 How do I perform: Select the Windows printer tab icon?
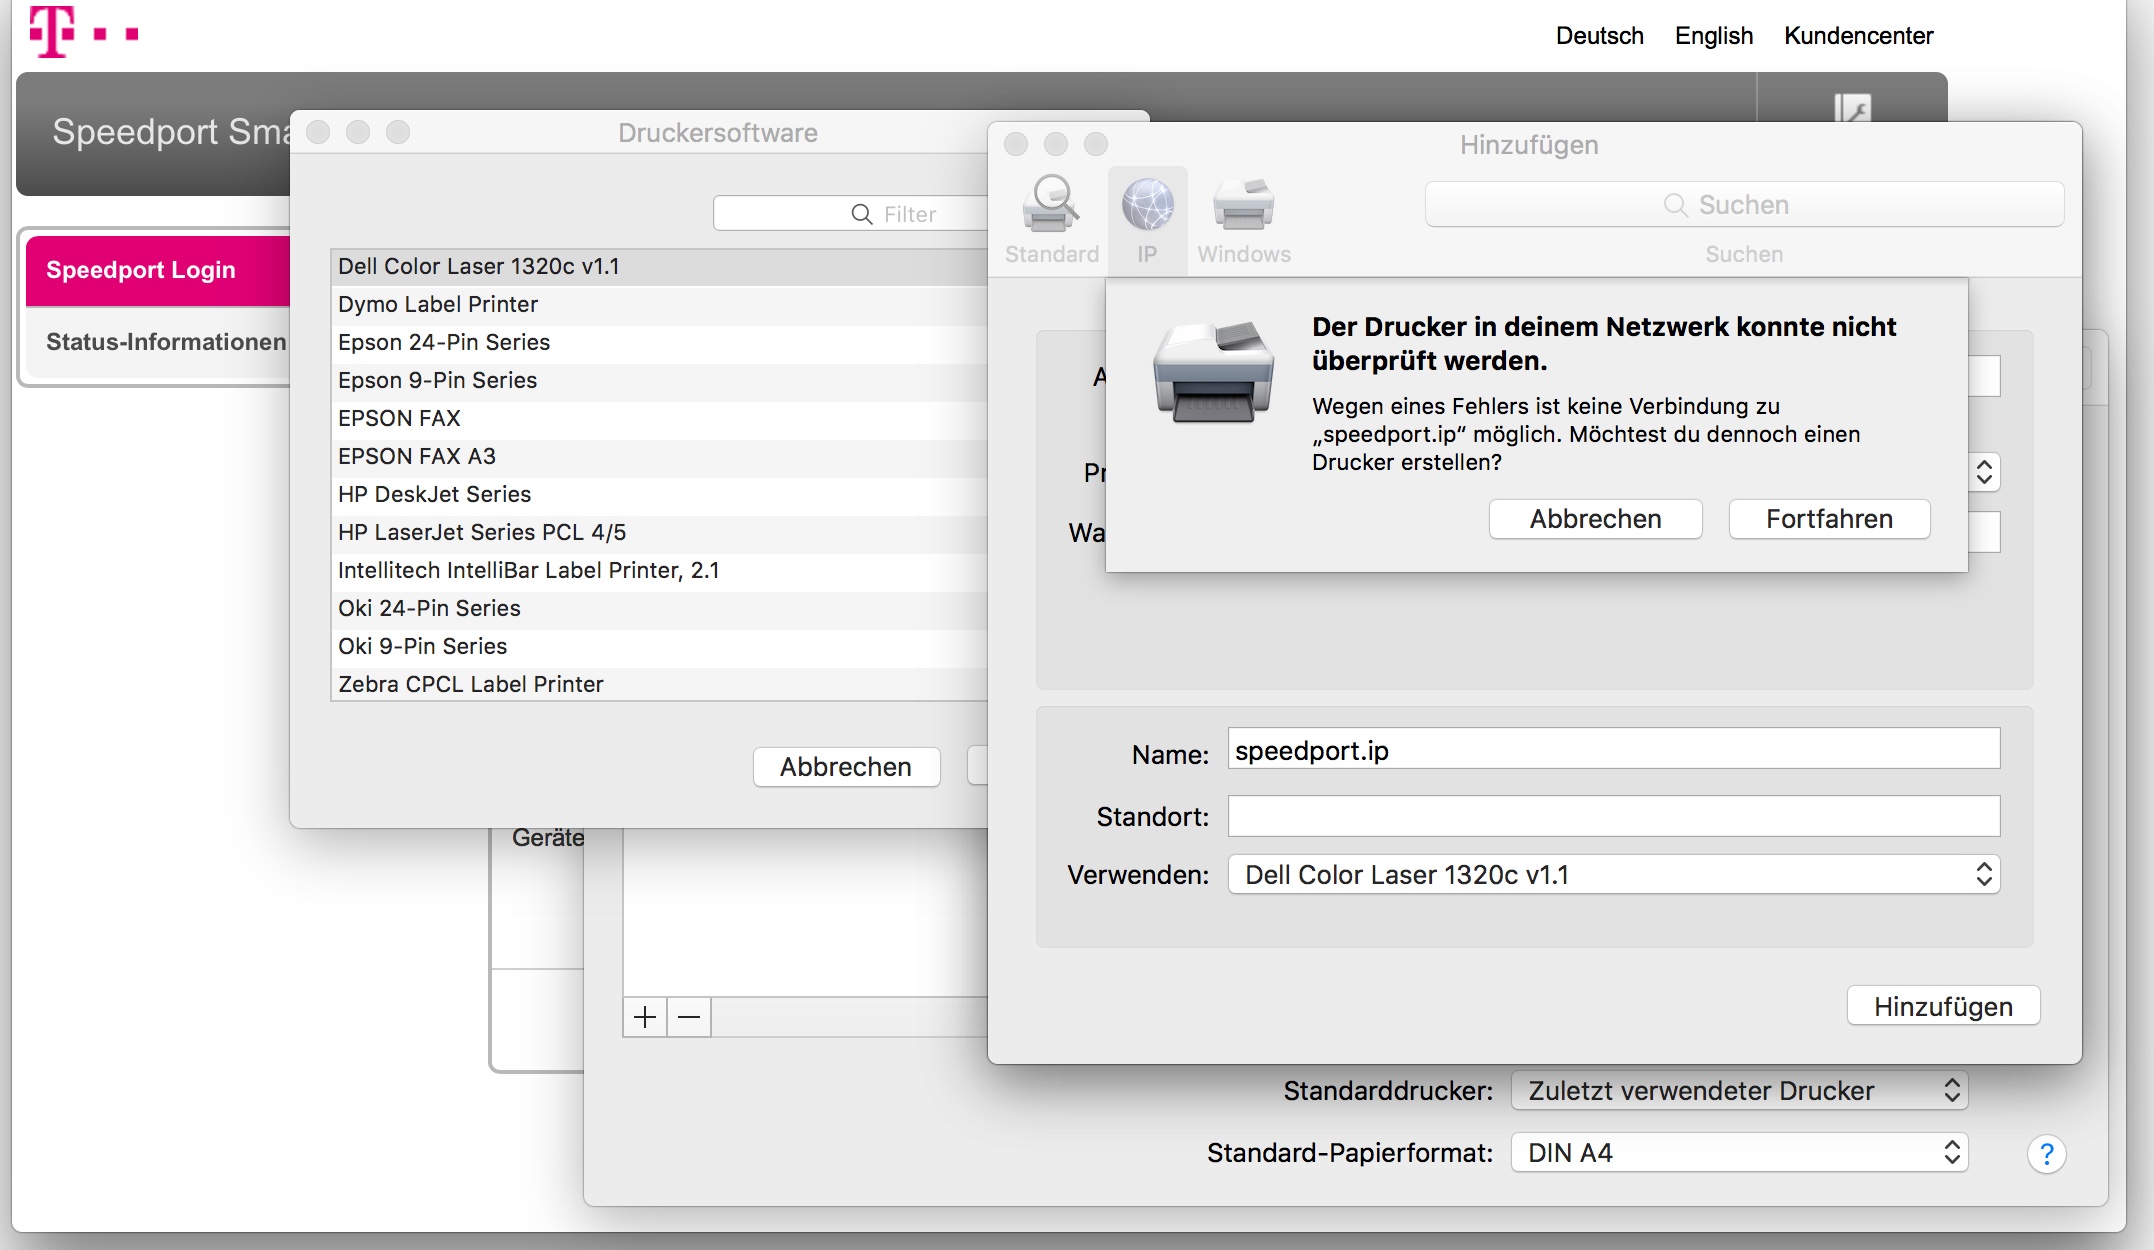(1243, 204)
